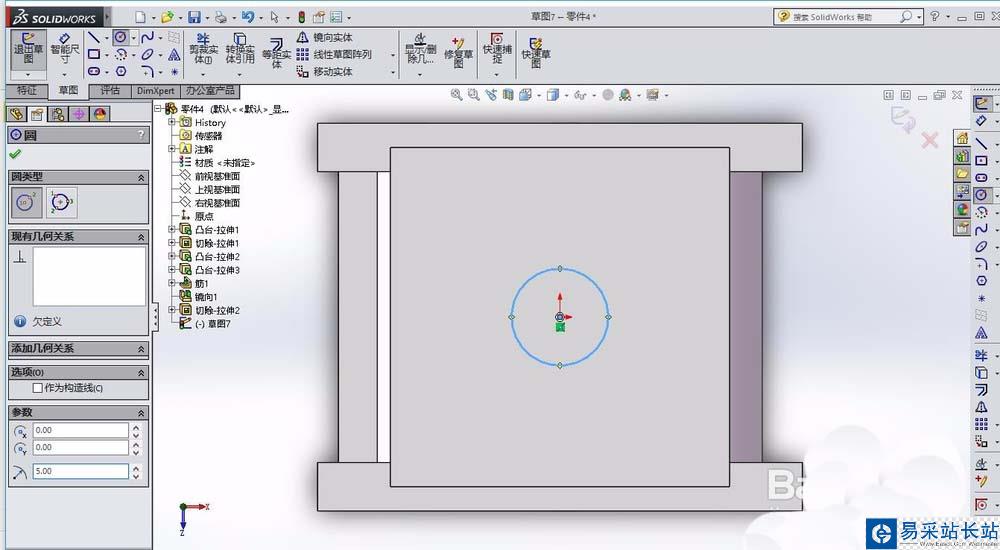Open the search SolidWorks help dropdown arrow
The height and width of the screenshot is (550, 1000).
pos(919,17)
